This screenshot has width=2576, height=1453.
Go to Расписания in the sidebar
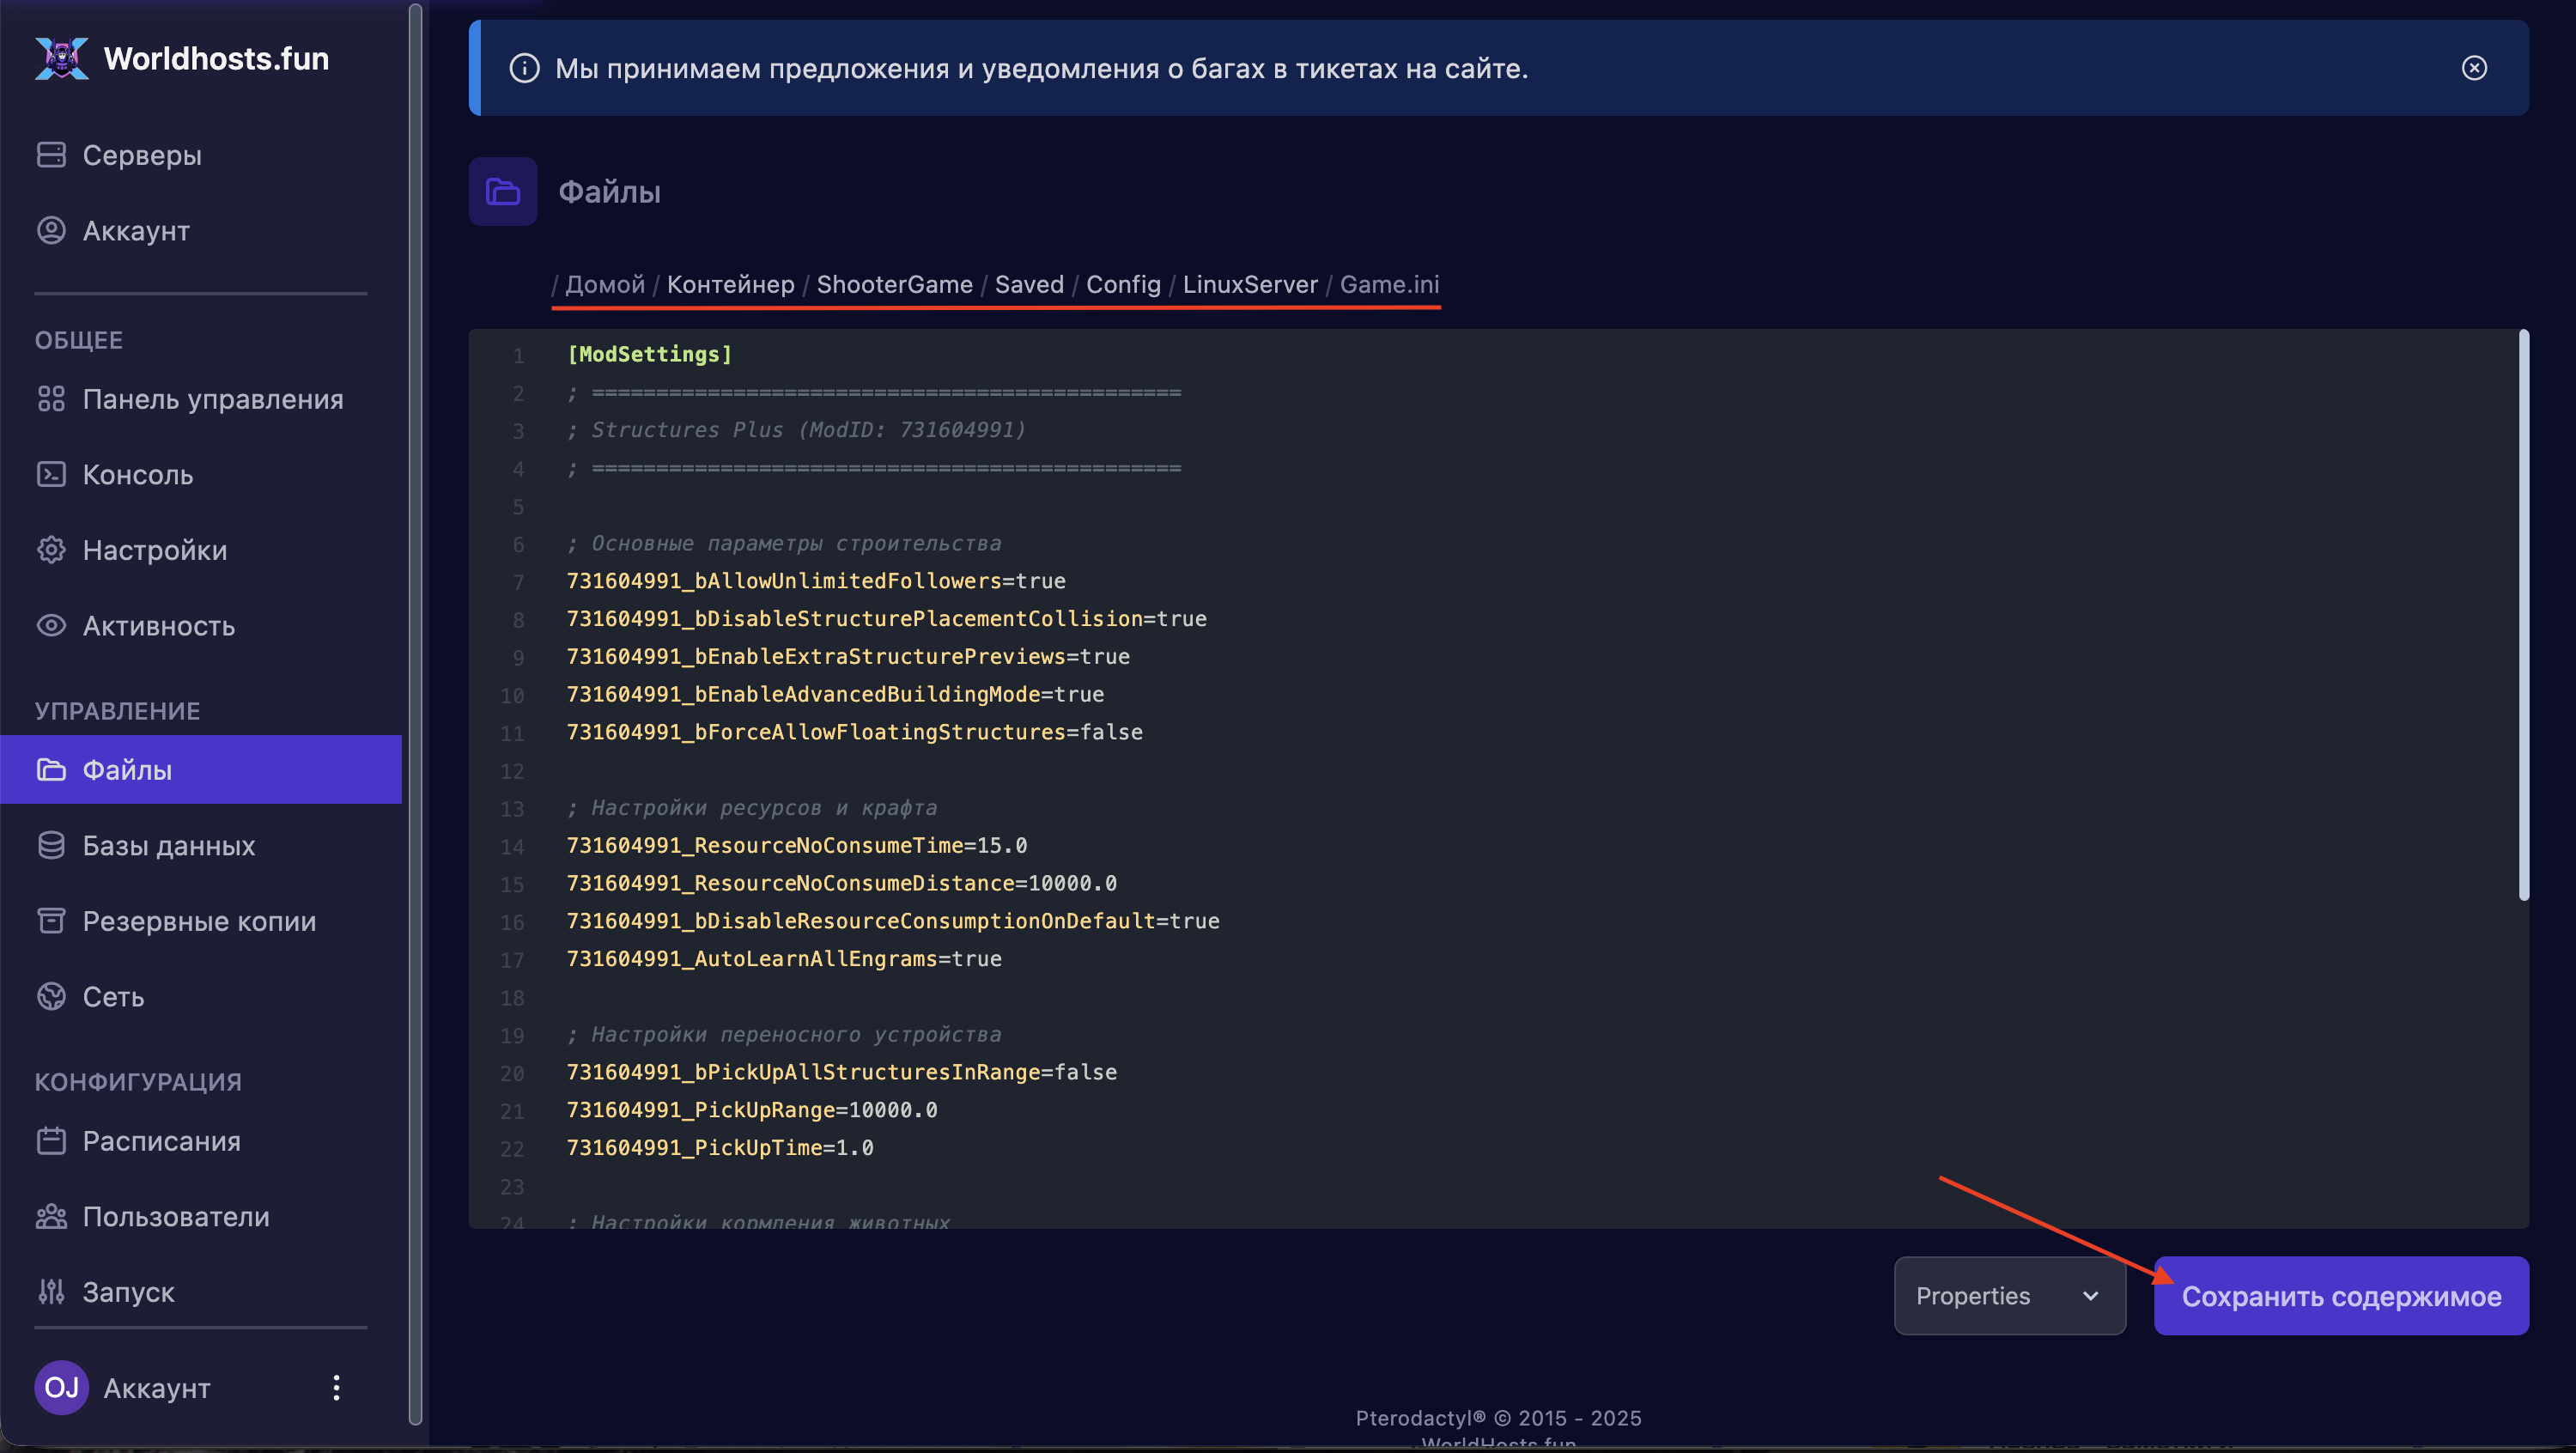point(161,1140)
